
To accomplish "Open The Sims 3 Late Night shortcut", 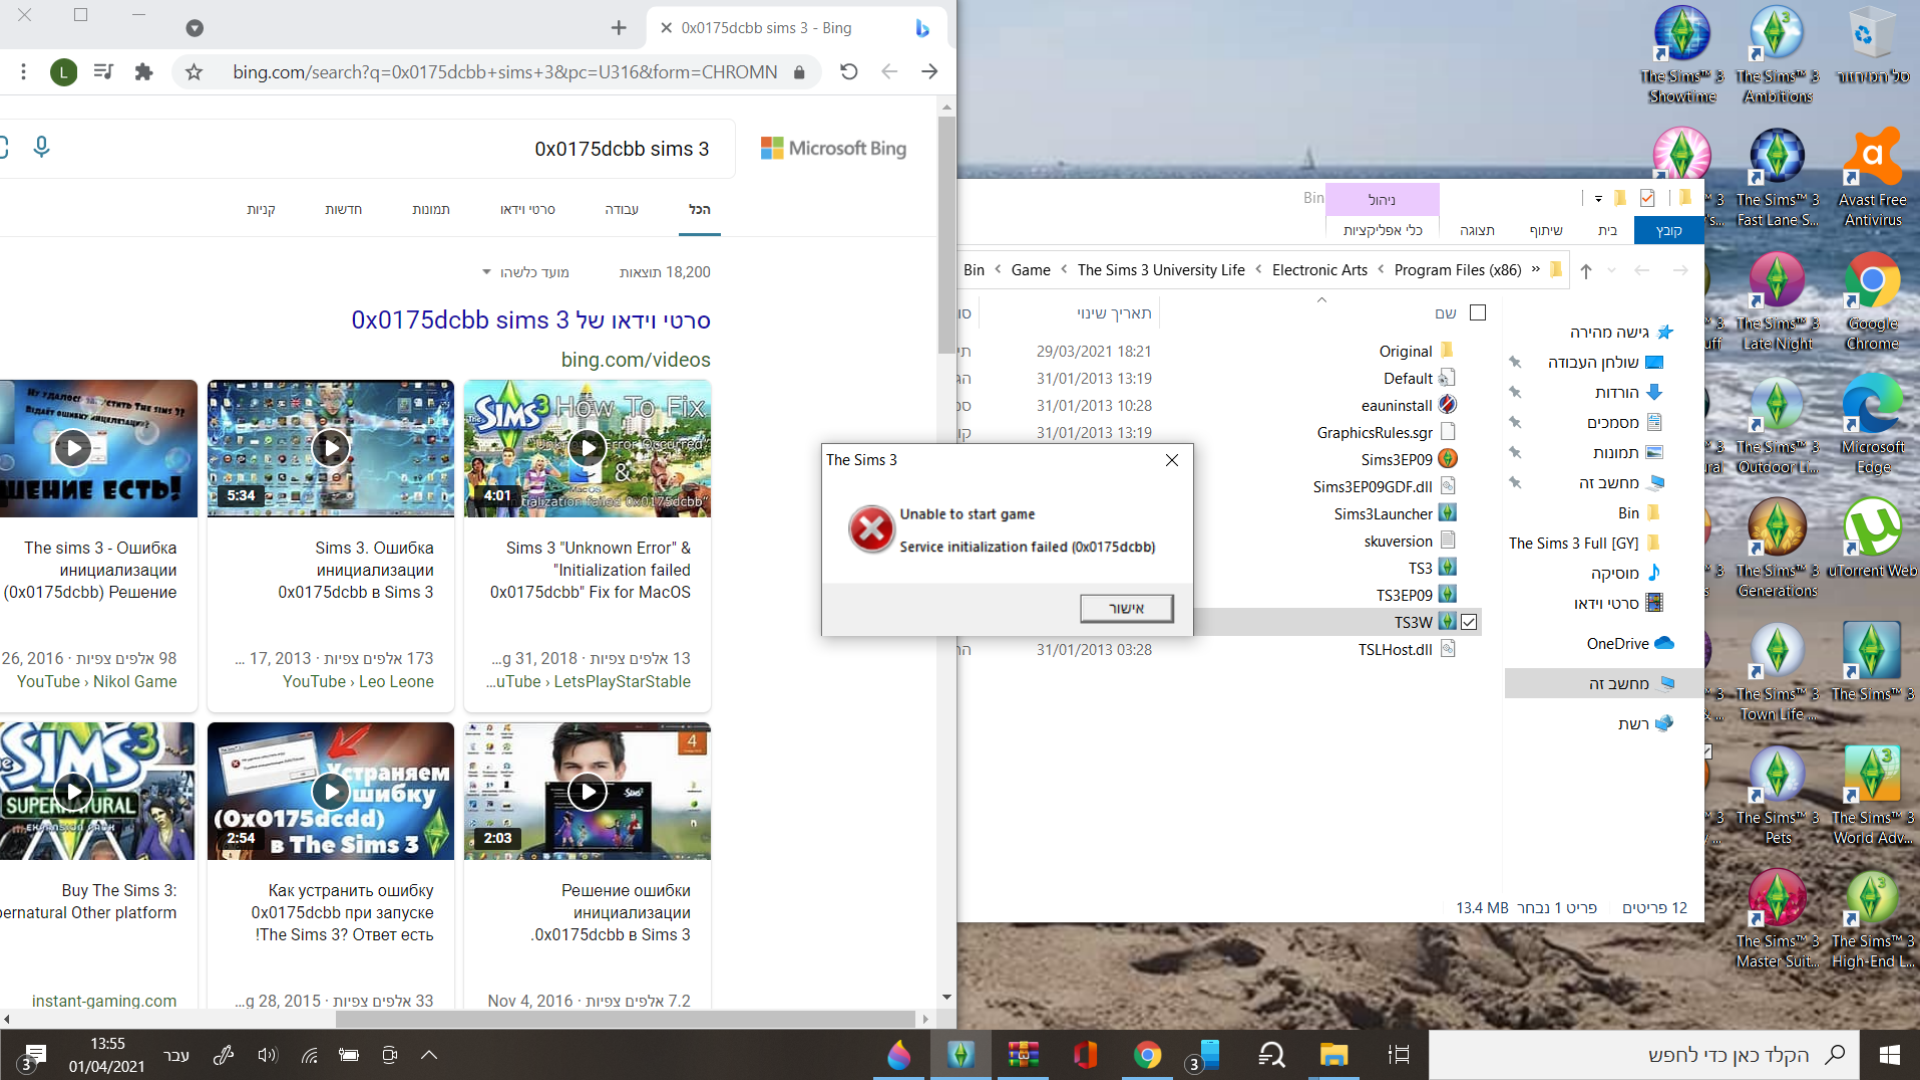I will tap(1777, 301).
